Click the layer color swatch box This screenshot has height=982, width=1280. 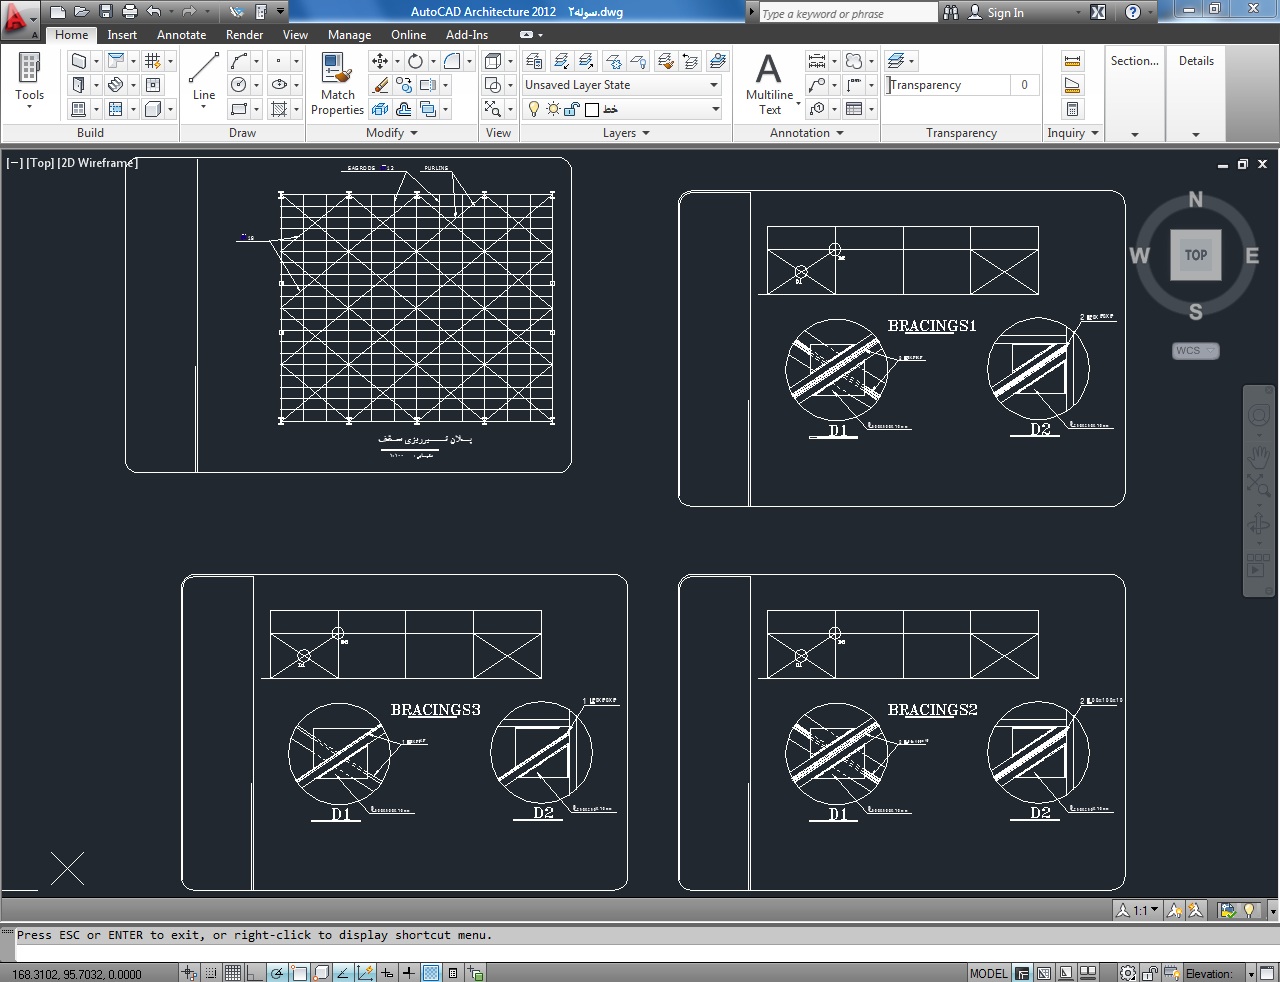pyautogui.click(x=592, y=109)
